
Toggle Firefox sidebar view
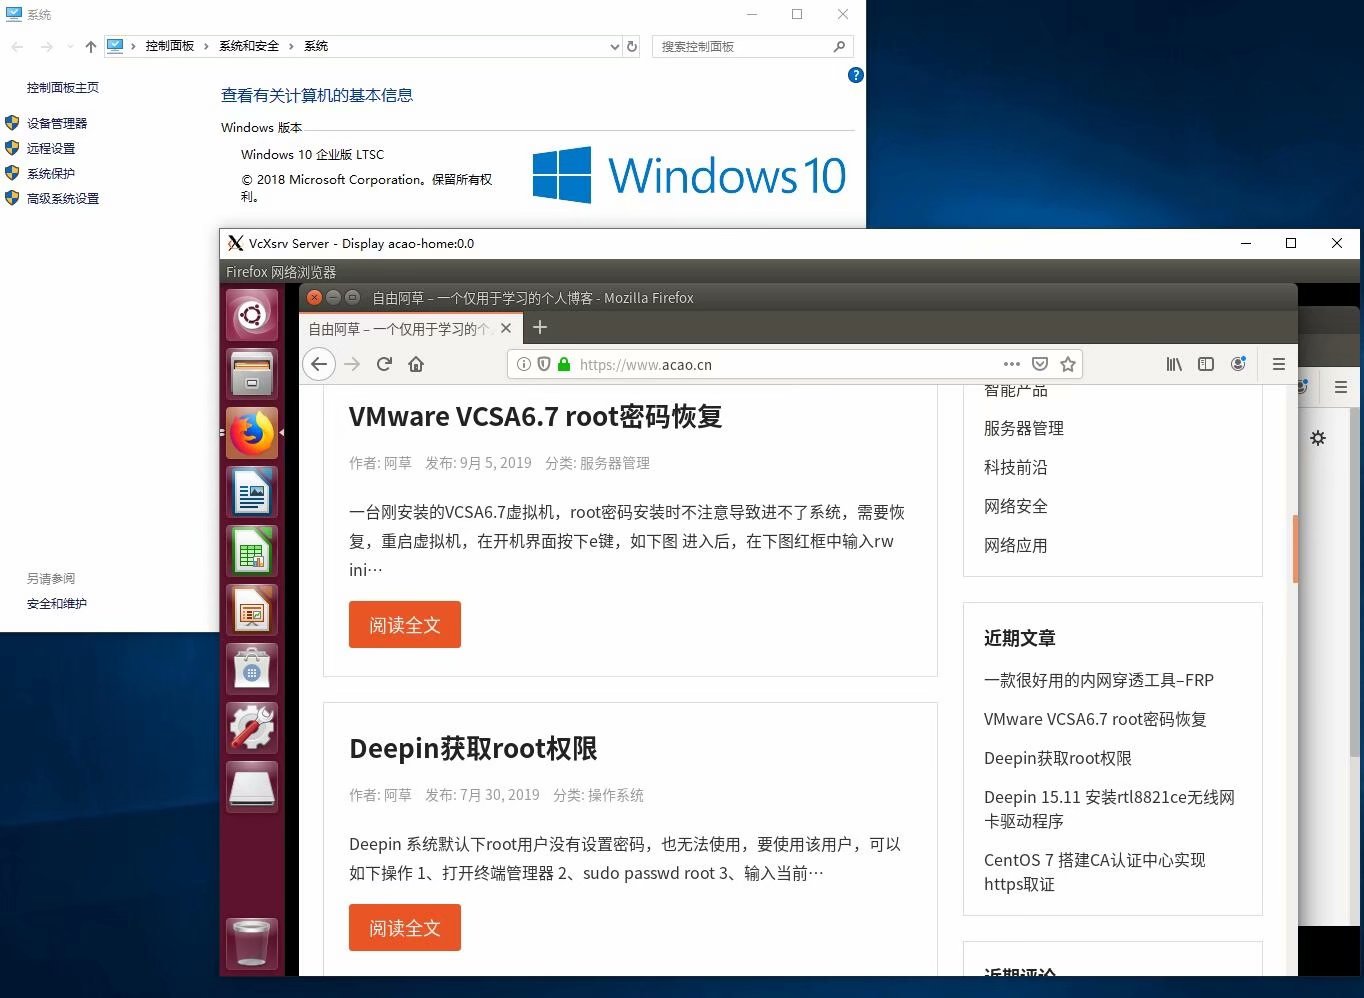pos(1206,364)
